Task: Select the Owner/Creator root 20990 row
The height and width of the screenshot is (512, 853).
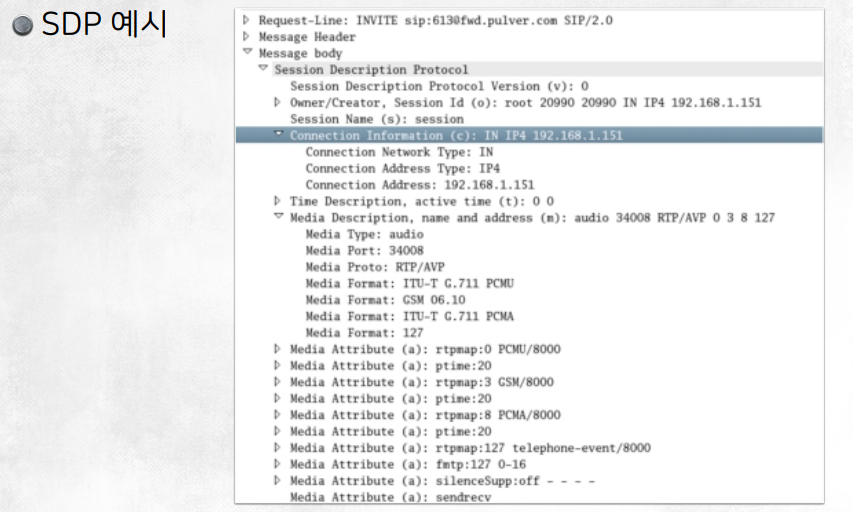Action: (x=526, y=103)
